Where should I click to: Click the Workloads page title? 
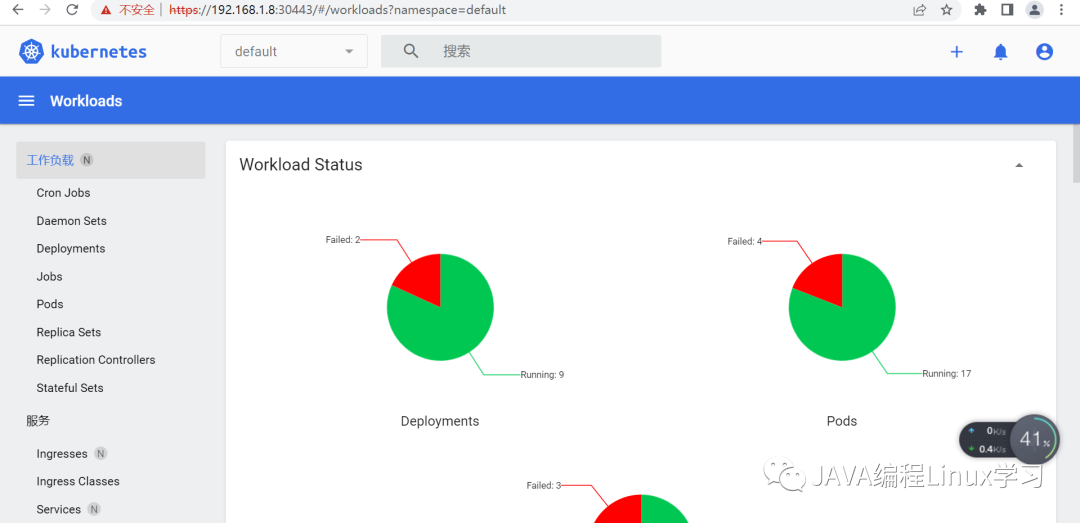click(x=86, y=101)
